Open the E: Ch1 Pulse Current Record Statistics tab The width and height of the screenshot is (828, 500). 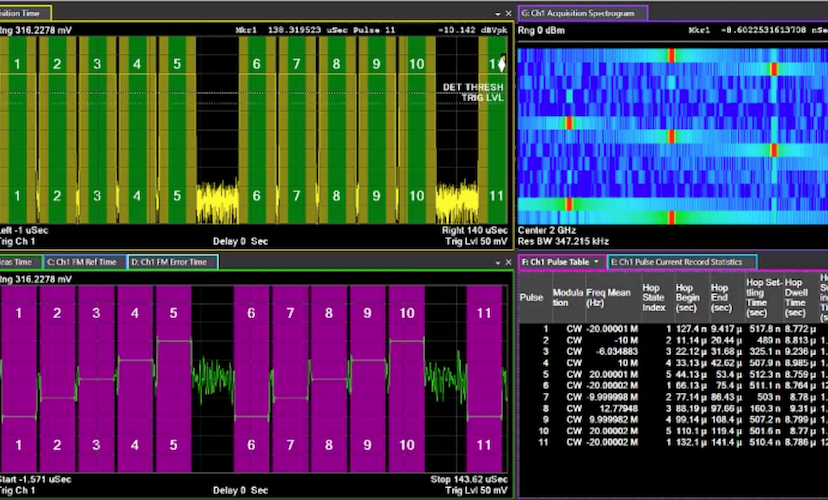point(682,262)
